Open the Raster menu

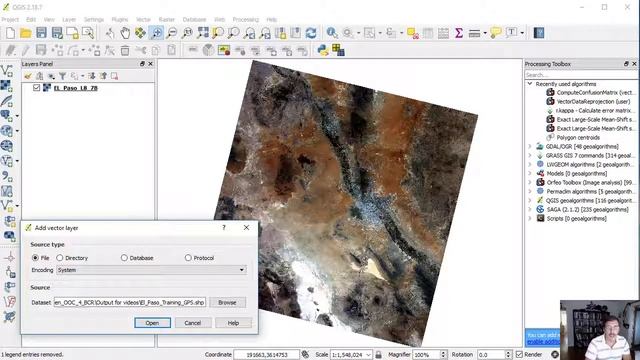(x=166, y=19)
